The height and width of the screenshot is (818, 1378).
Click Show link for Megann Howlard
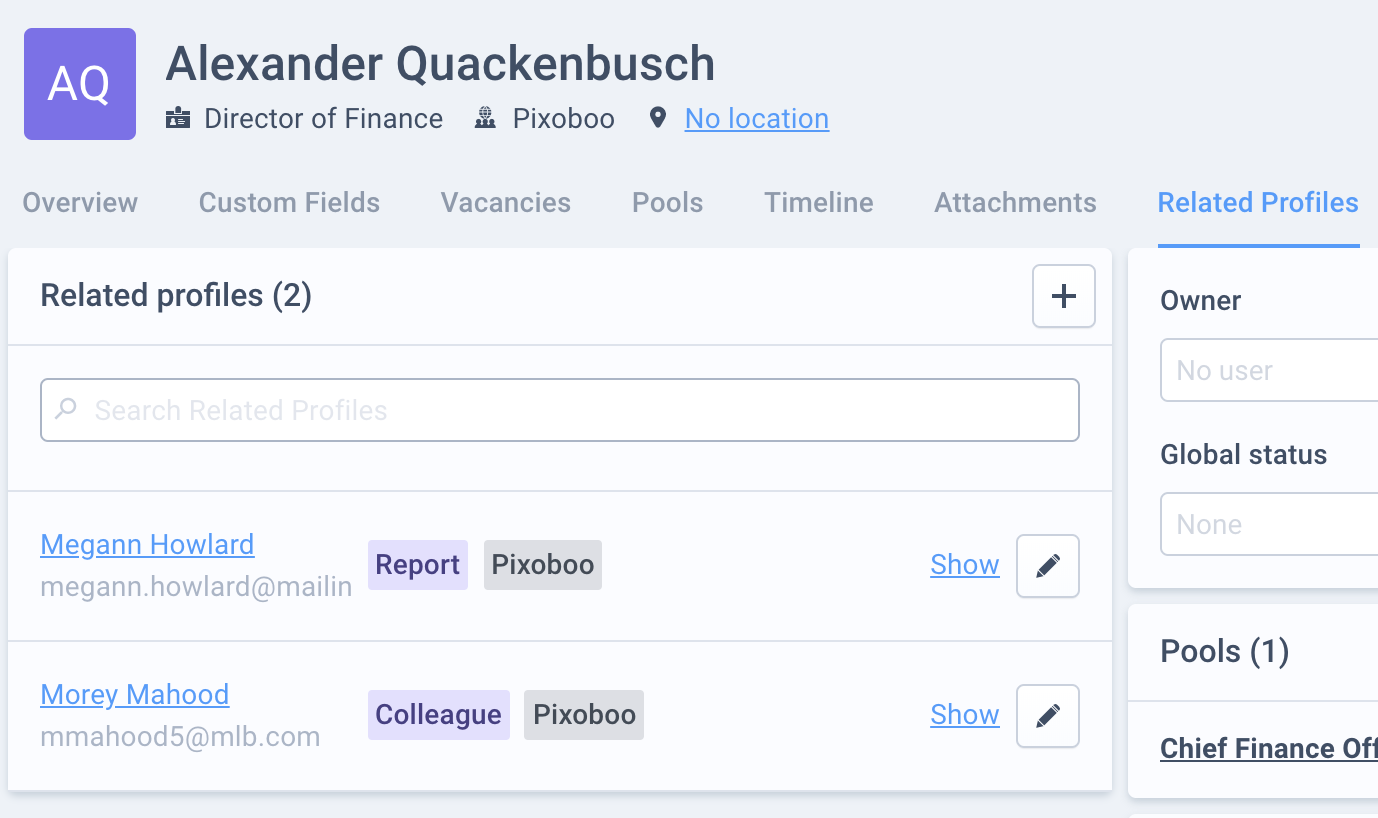pyautogui.click(x=965, y=565)
